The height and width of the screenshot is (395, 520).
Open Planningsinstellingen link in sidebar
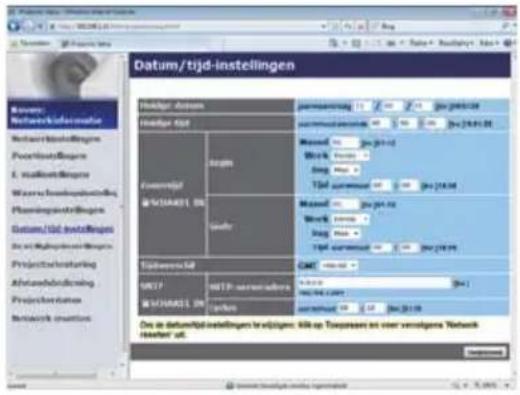[x=58, y=210]
